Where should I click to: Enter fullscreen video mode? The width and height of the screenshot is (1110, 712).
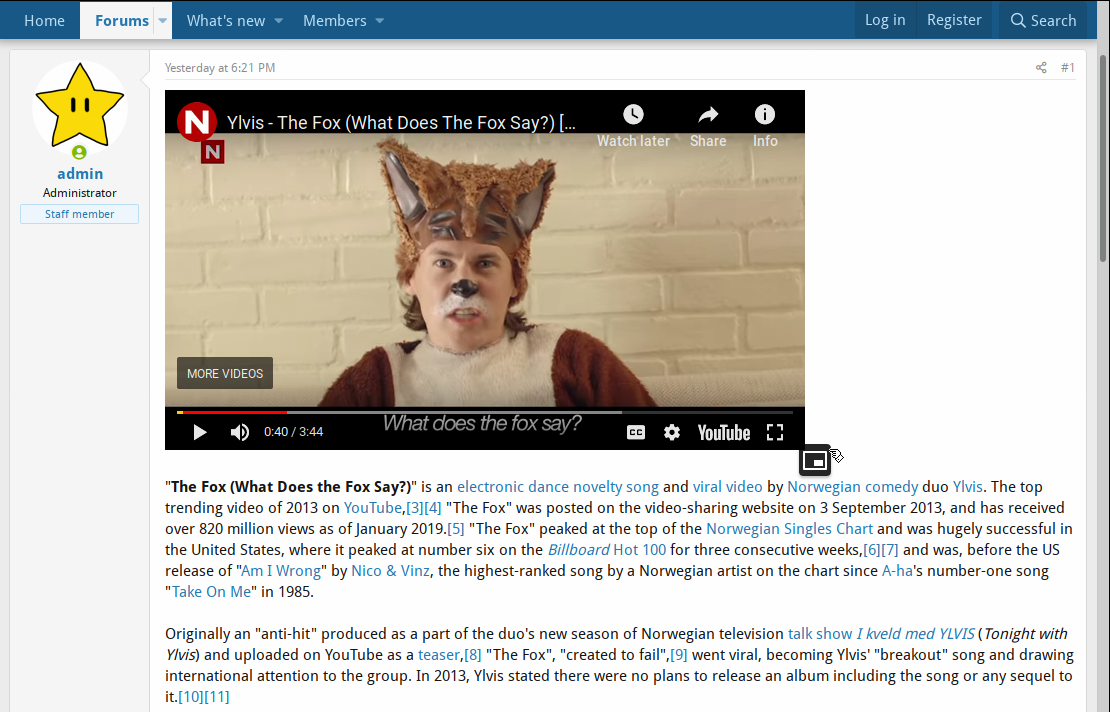775,432
